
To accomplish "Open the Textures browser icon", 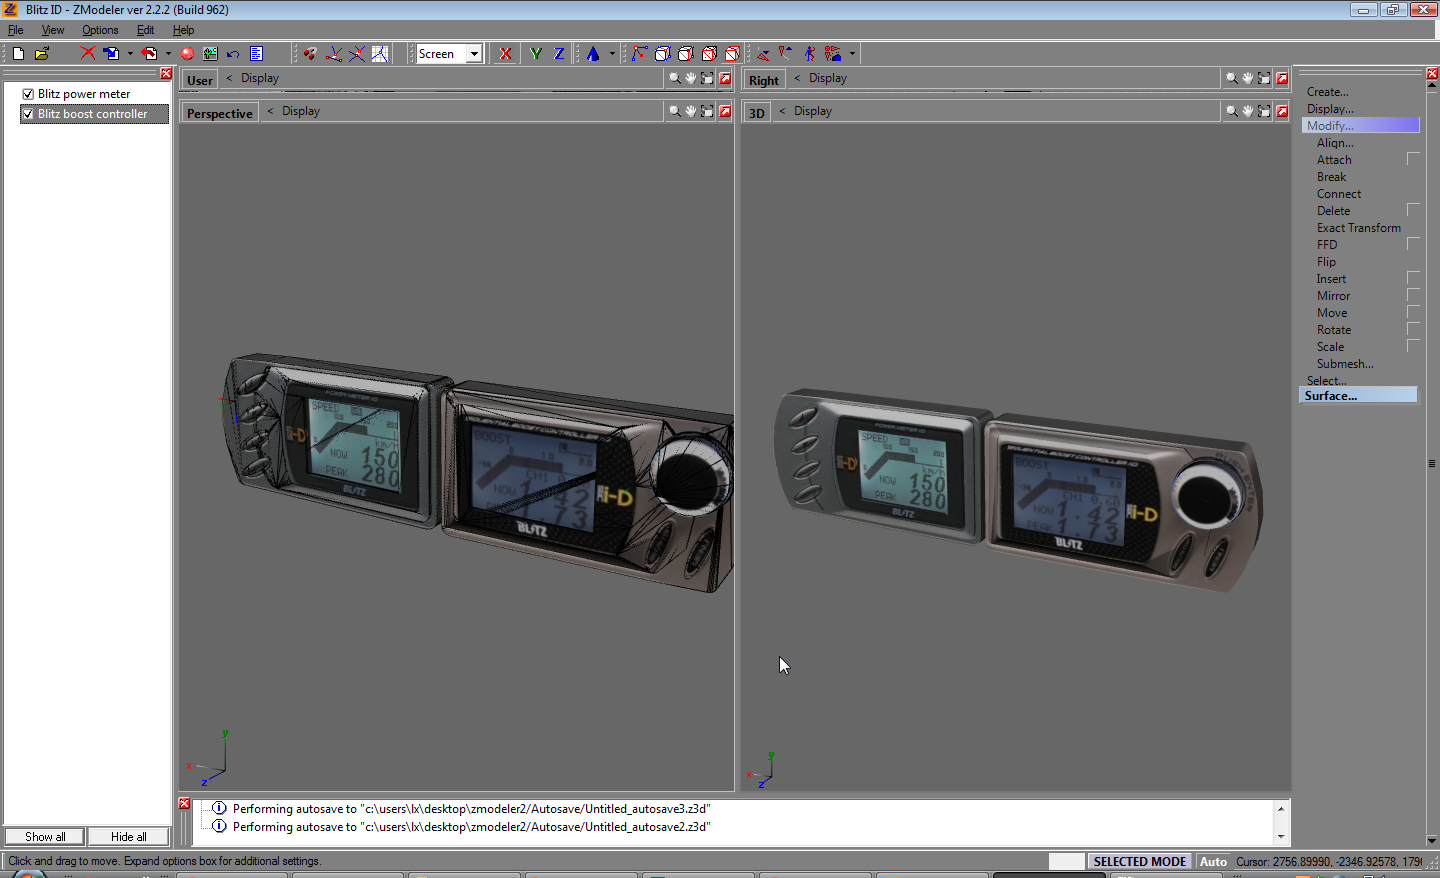I will pyautogui.click(x=210, y=53).
